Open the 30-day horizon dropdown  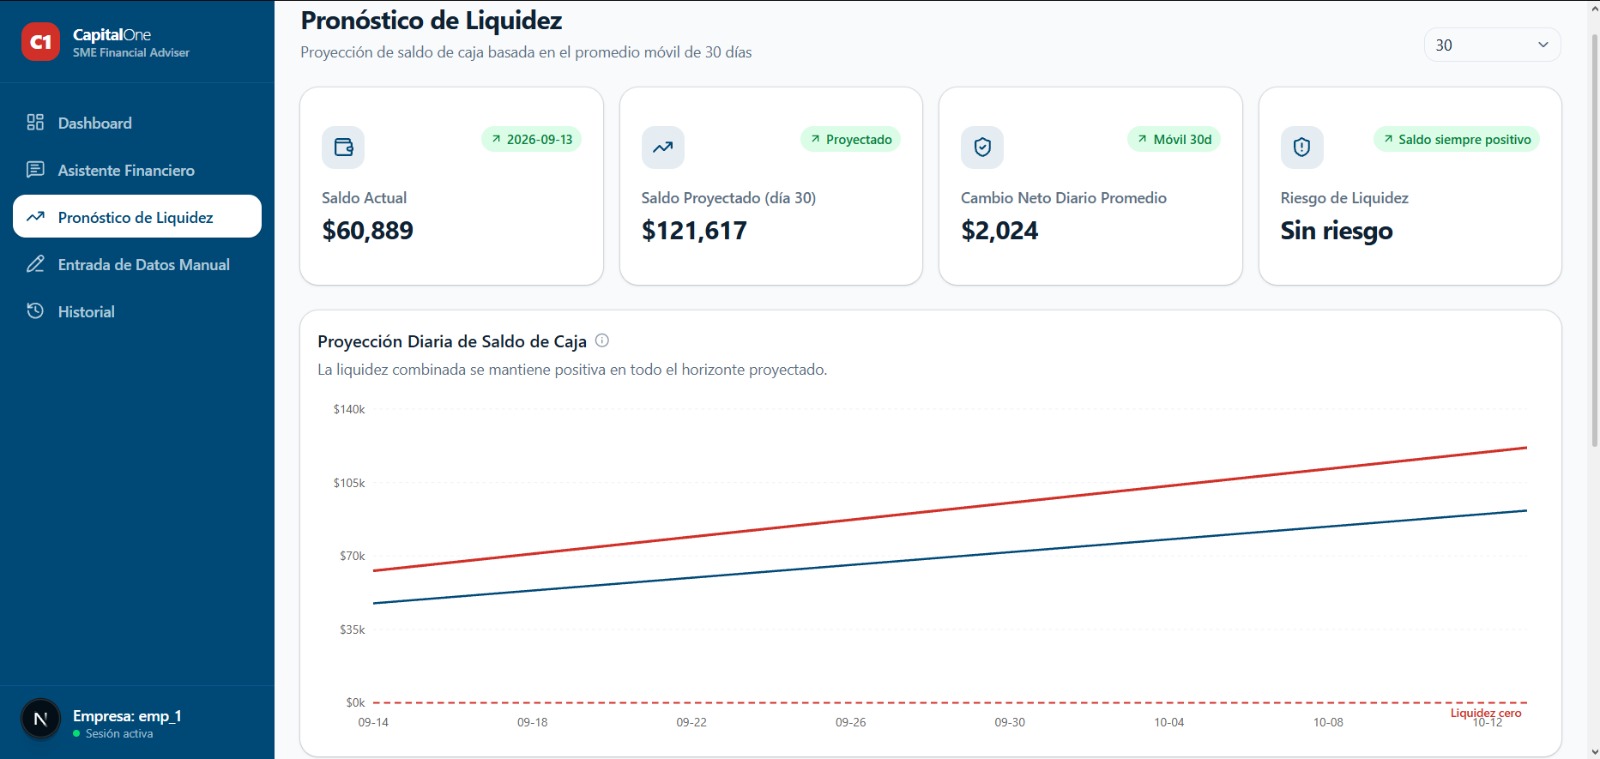pyautogui.click(x=1492, y=45)
